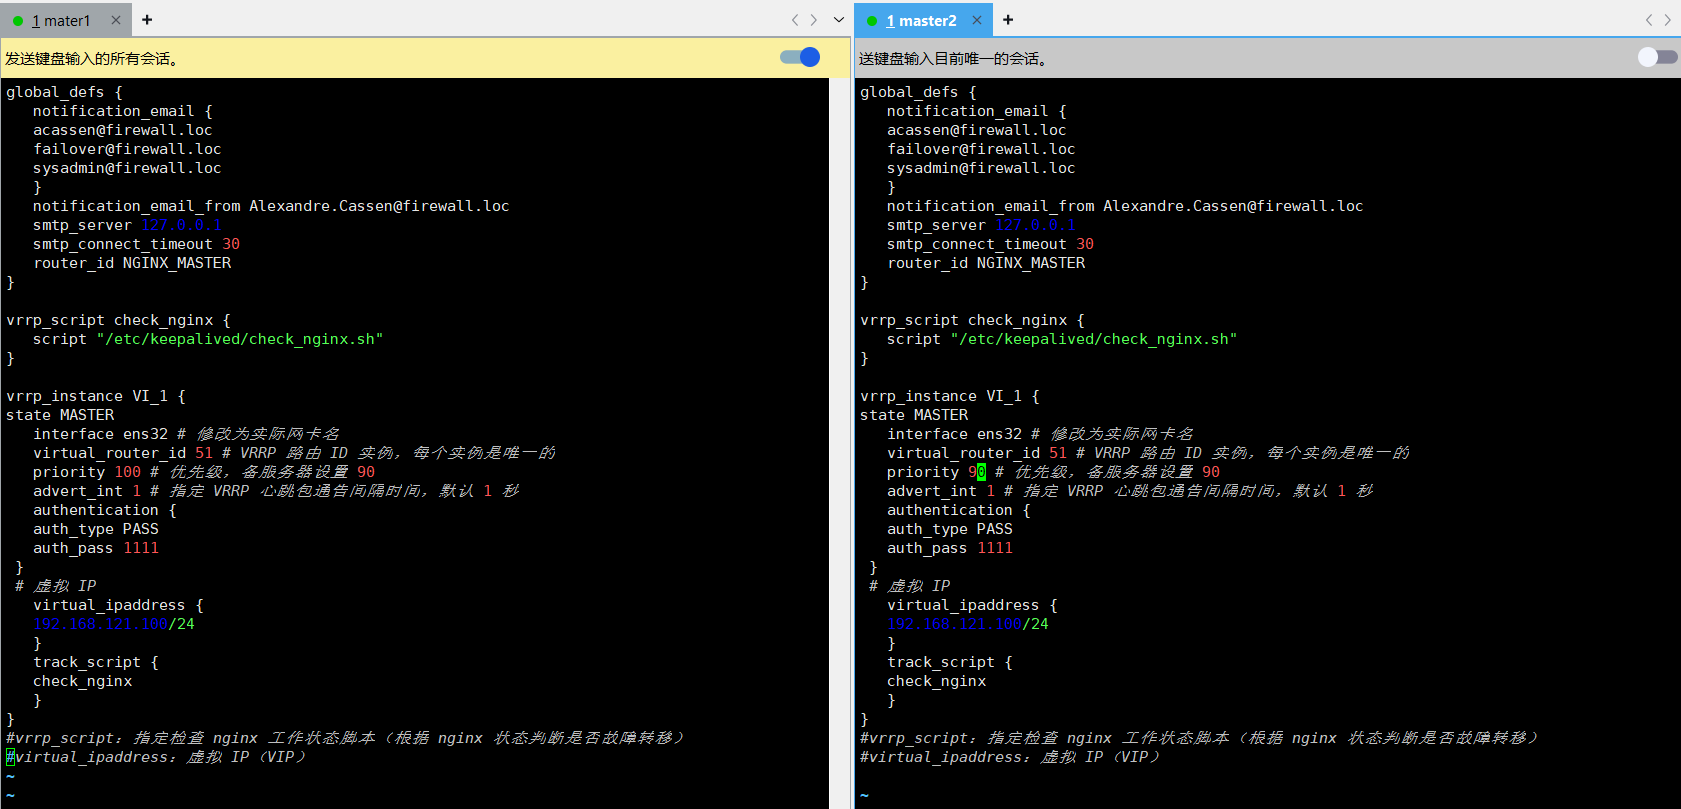Switch to the mater1 session tab
This screenshot has width=1681, height=809.
61,20
